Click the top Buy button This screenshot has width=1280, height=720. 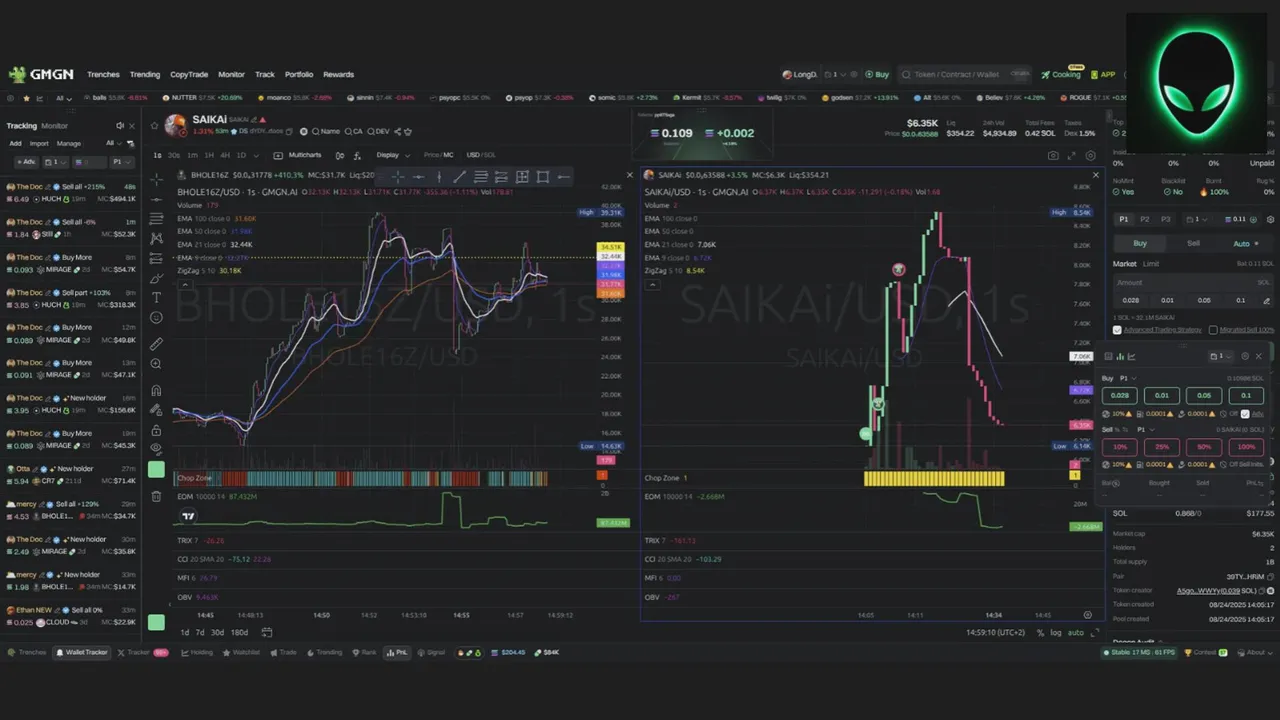pyautogui.click(x=877, y=74)
